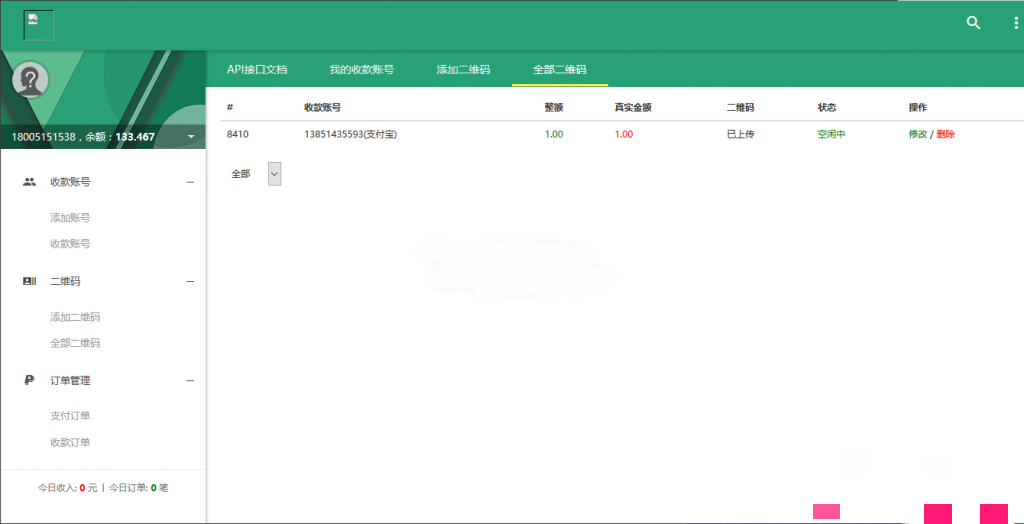The image size is (1024, 524).
Task: Click the user avatar icon
Action: (x=31, y=80)
